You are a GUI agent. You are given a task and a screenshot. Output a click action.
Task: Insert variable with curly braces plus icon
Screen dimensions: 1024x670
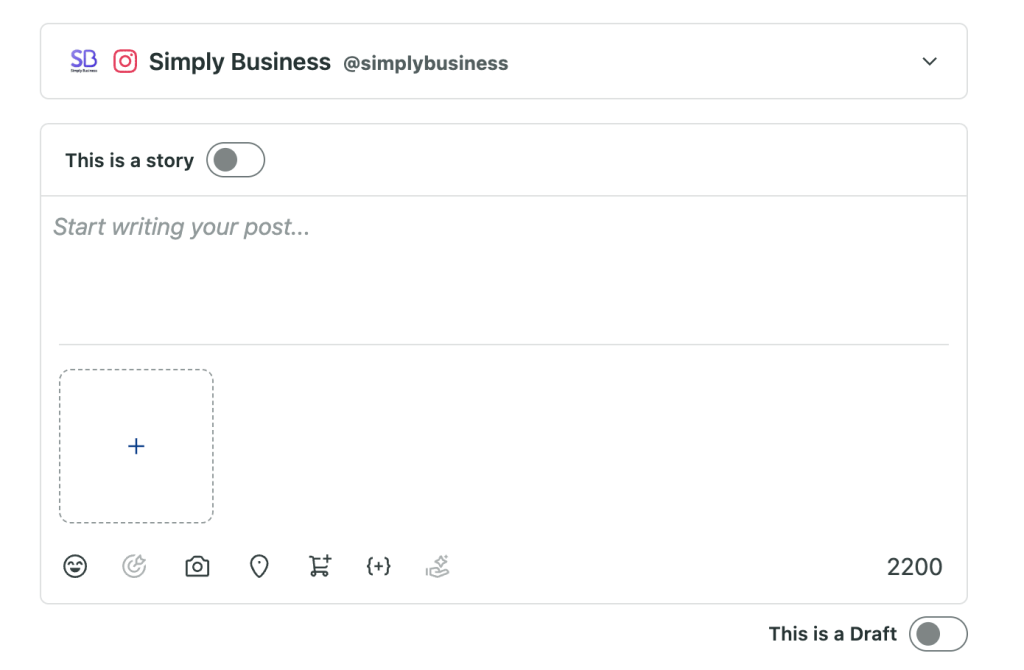(379, 566)
